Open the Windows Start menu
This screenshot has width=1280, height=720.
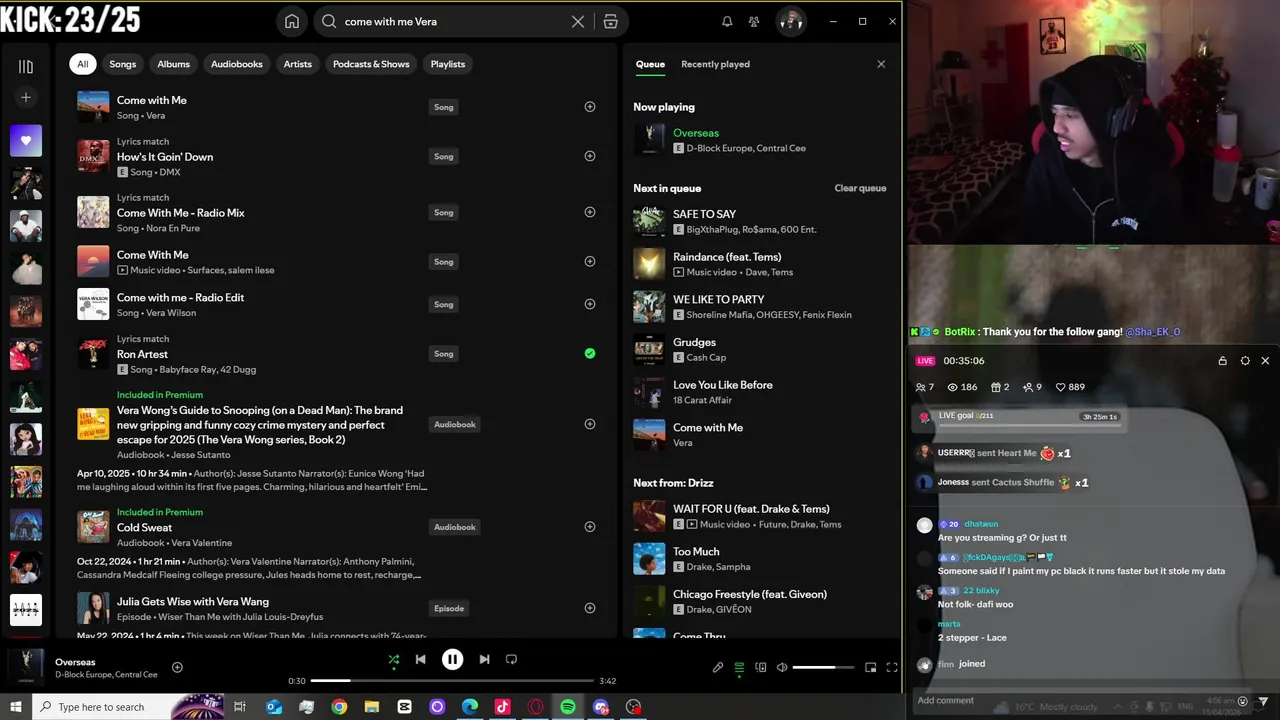coord(16,707)
